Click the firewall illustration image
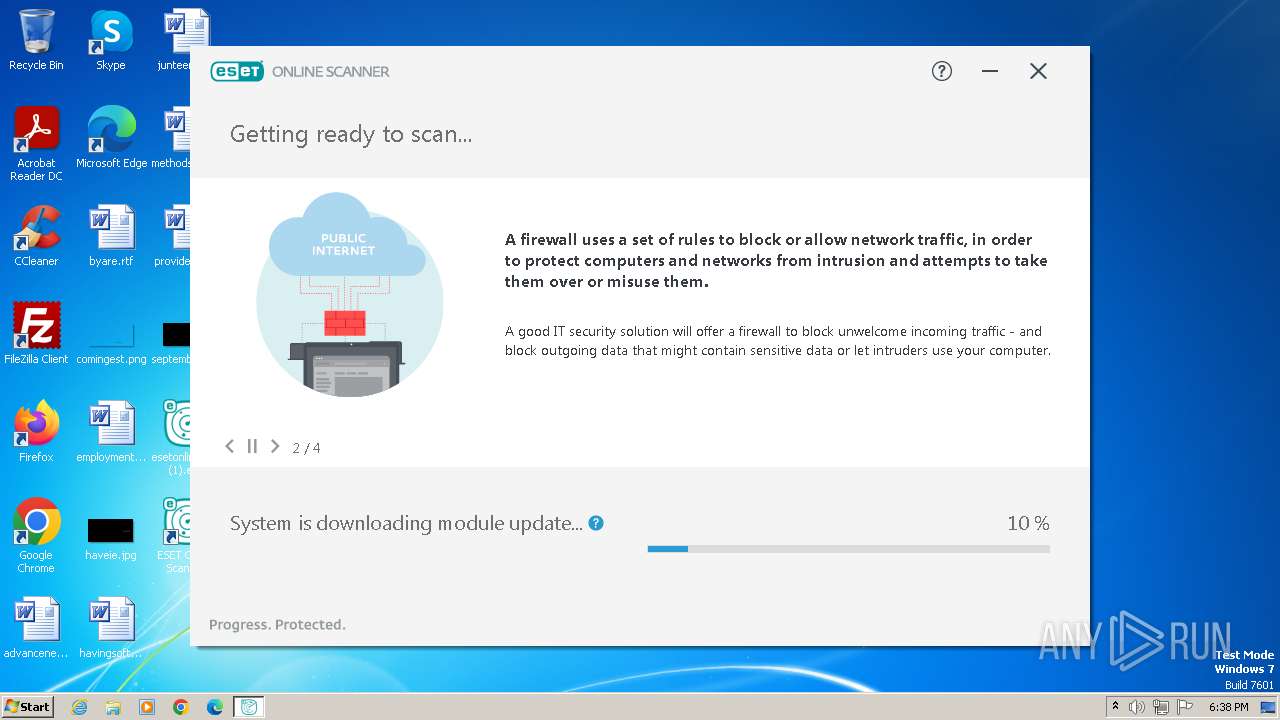 click(x=349, y=294)
